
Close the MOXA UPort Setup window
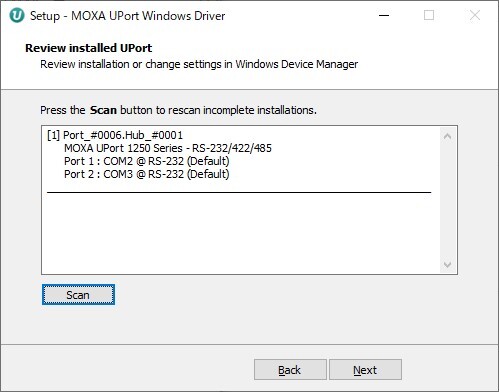point(475,15)
